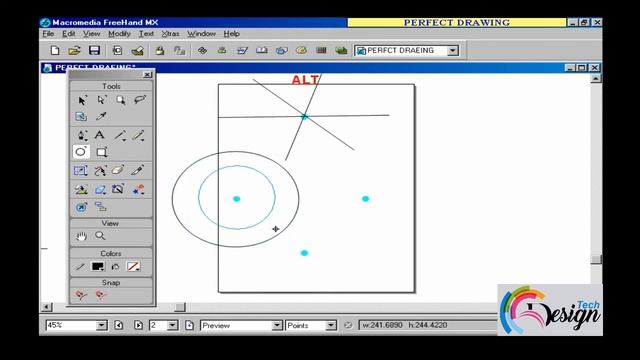Open the fill color black swatch
Image resolution: width=640 pixels, height=360 pixels.
click(x=98, y=267)
